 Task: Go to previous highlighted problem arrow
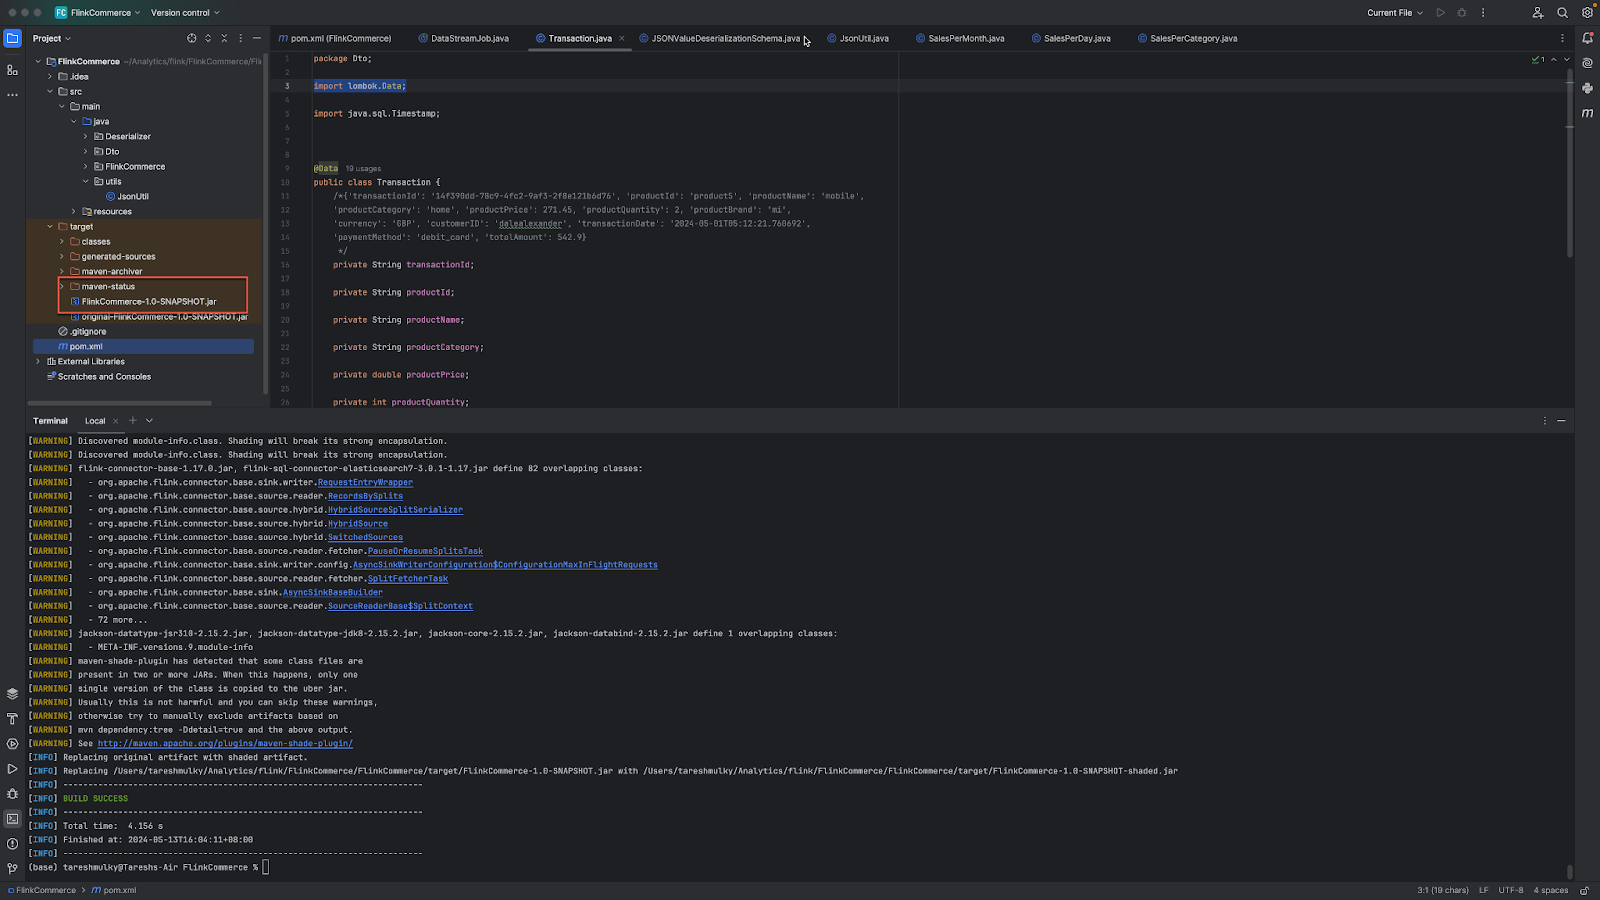pos(1553,59)
